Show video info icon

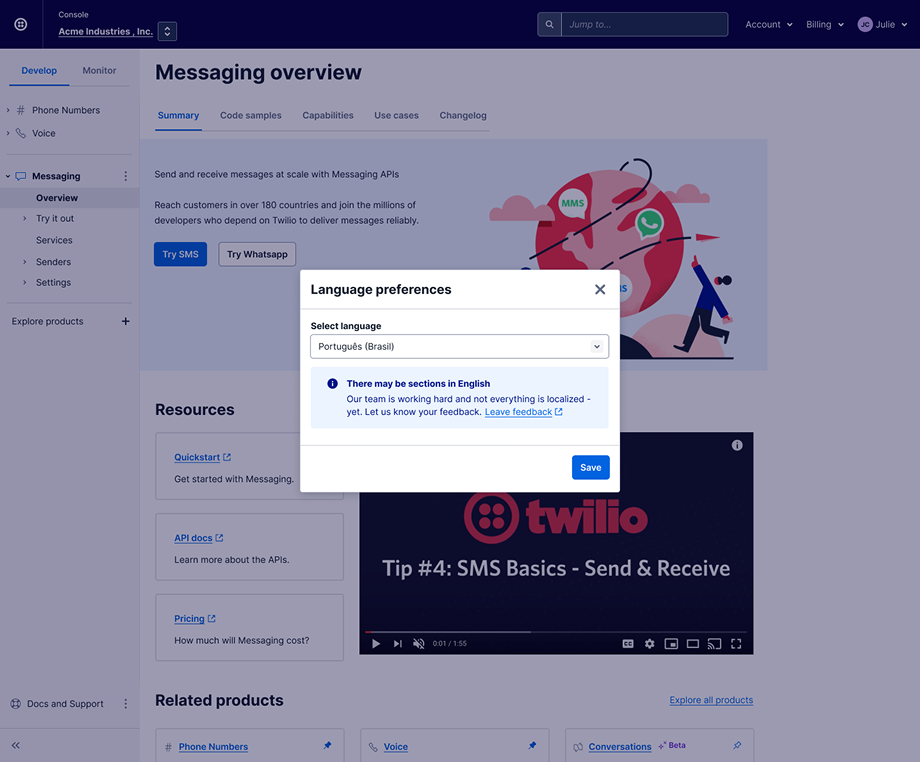coord(737,445)
